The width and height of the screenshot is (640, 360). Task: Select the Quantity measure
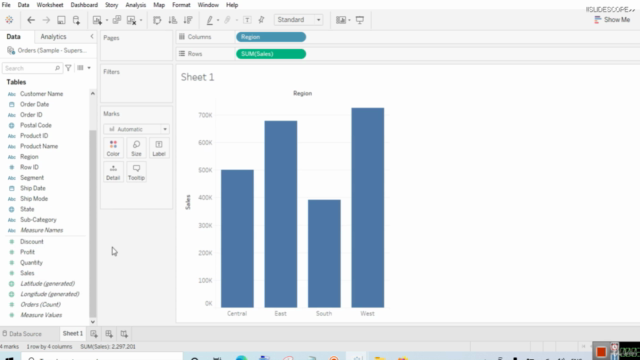tap(31, 263)
